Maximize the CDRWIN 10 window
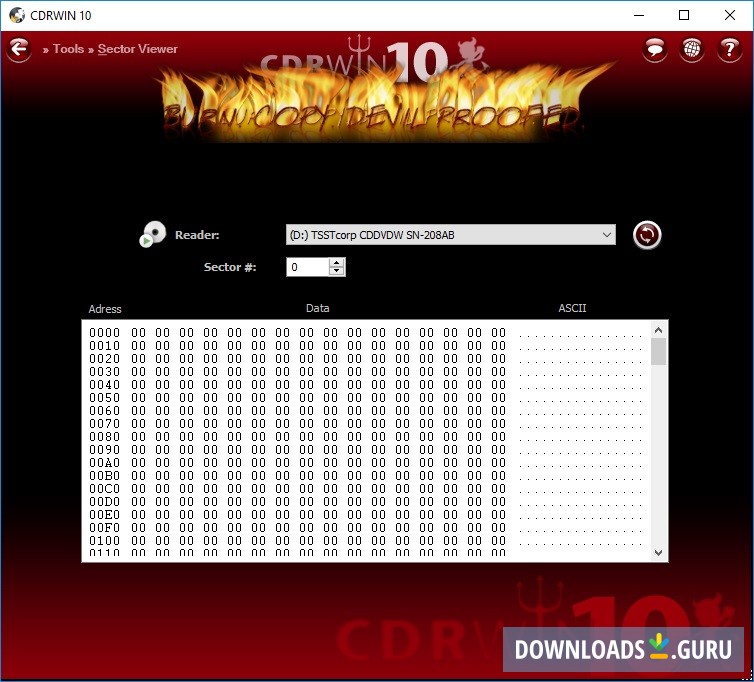The image size is (754, 682). pyautogui.click(x=684, y=15)
